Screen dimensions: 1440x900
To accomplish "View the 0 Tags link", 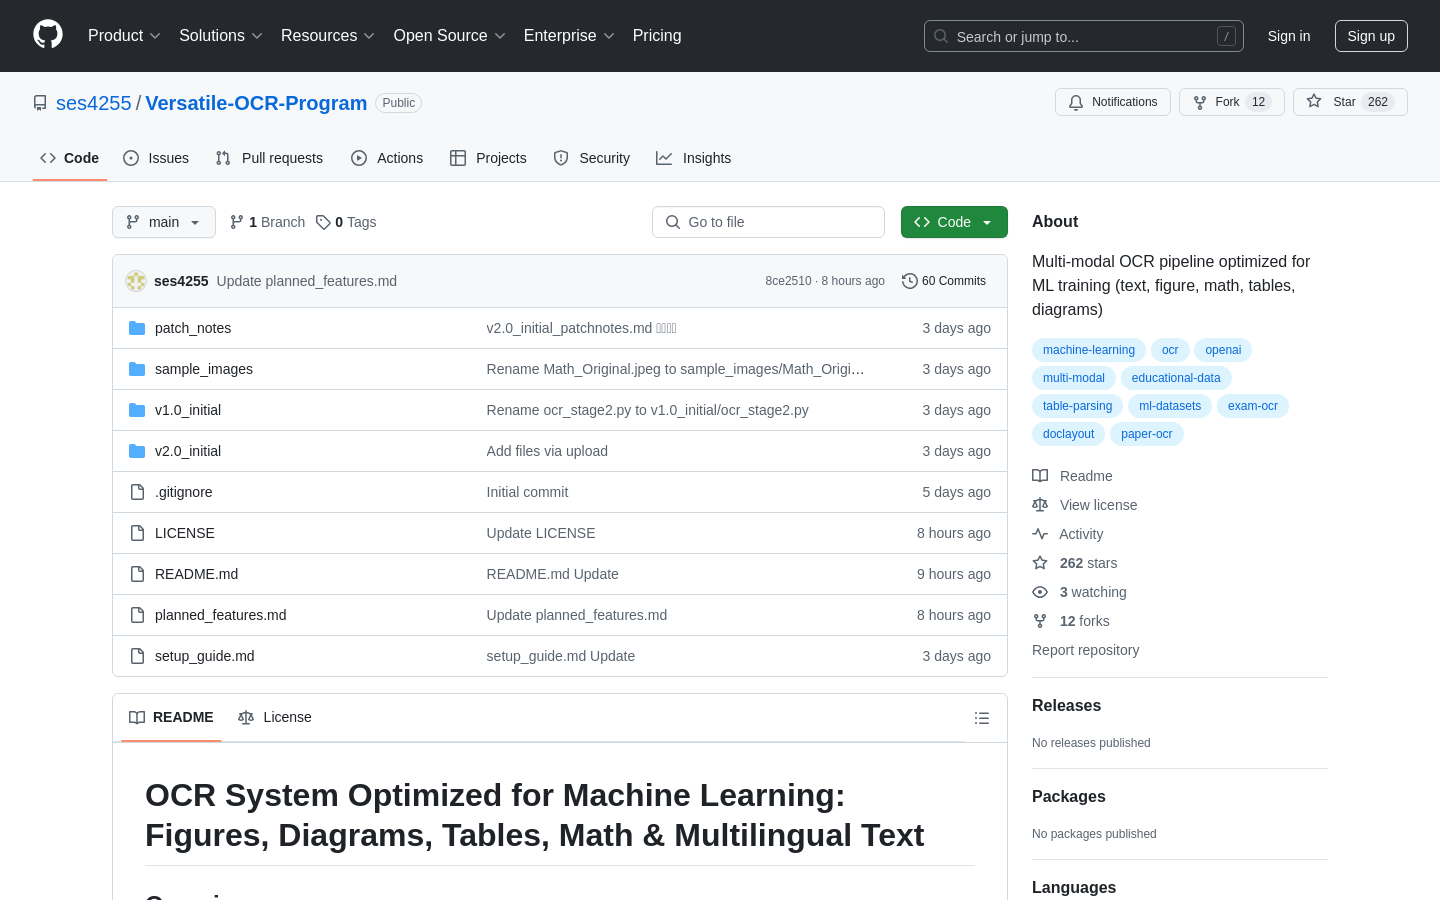I will point(346,222).
